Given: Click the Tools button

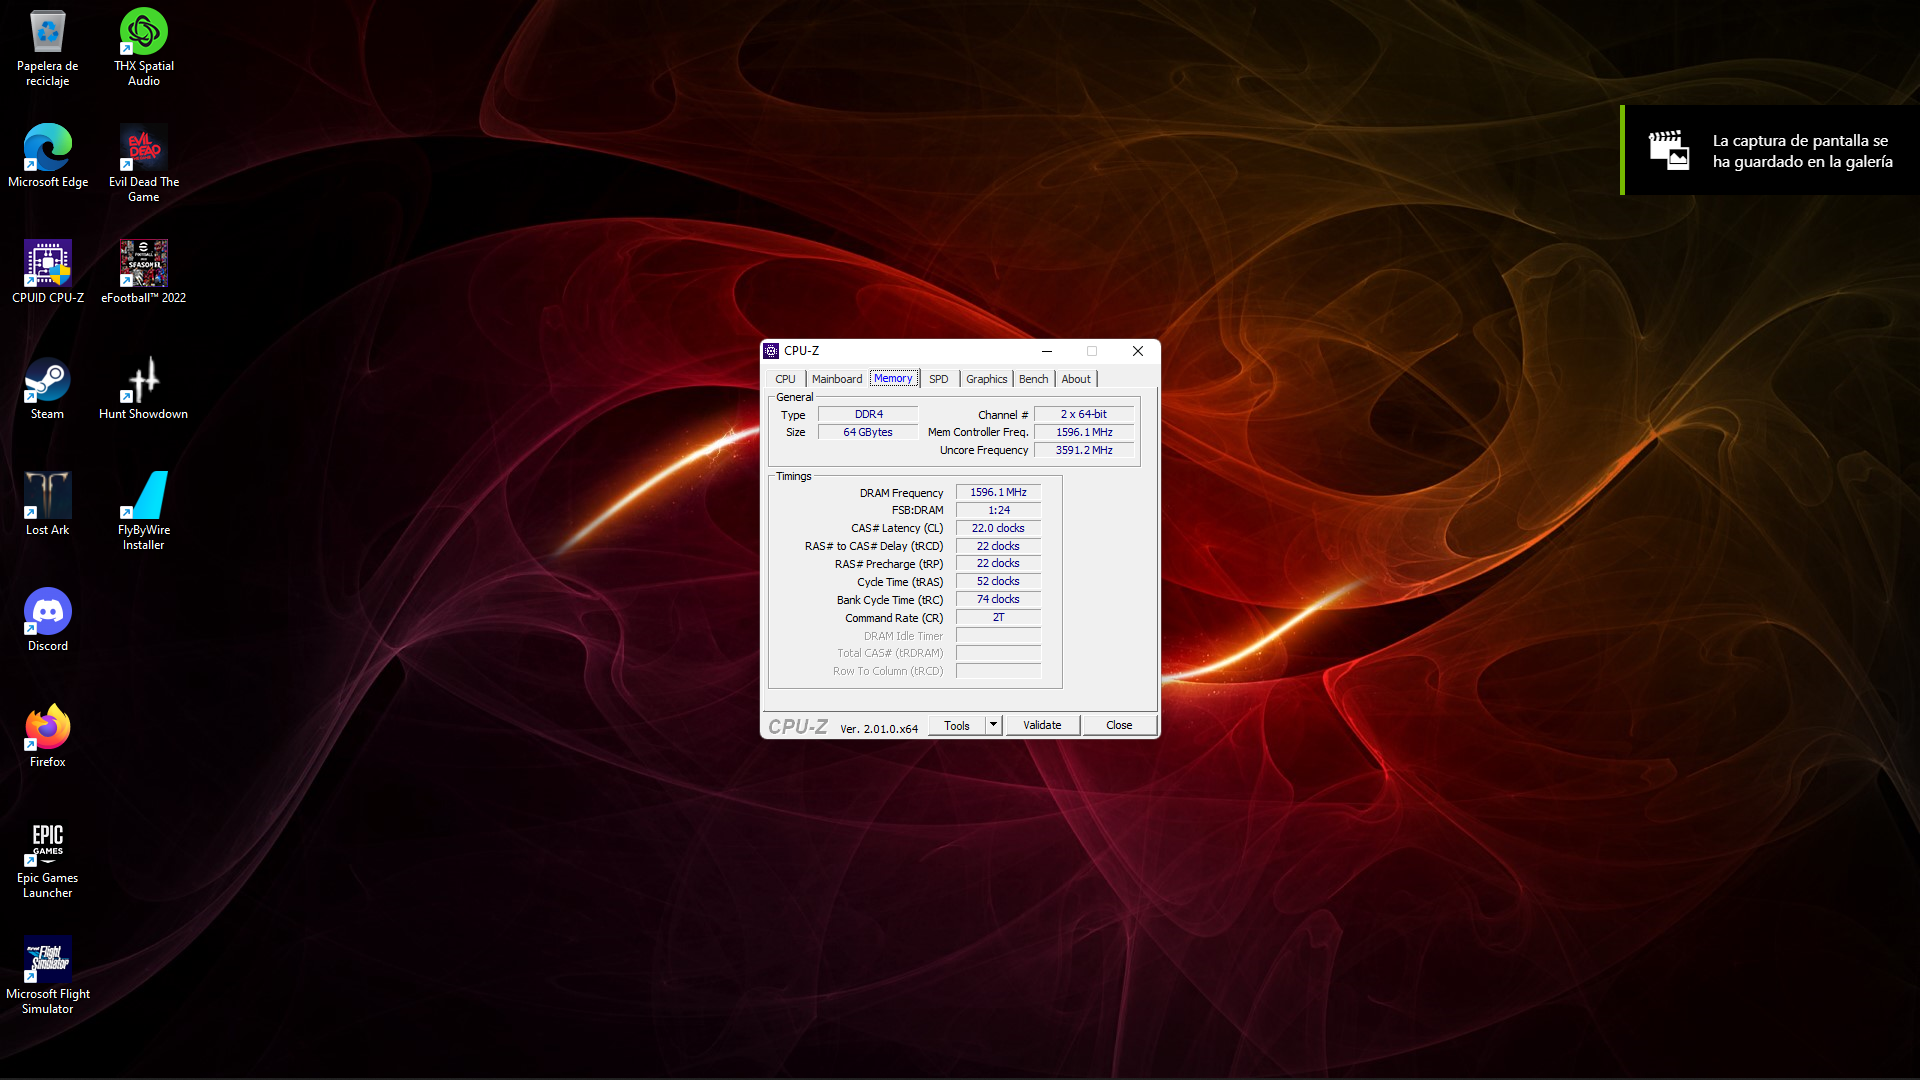Looking at the screenshot, I should [x=956, y=725].
